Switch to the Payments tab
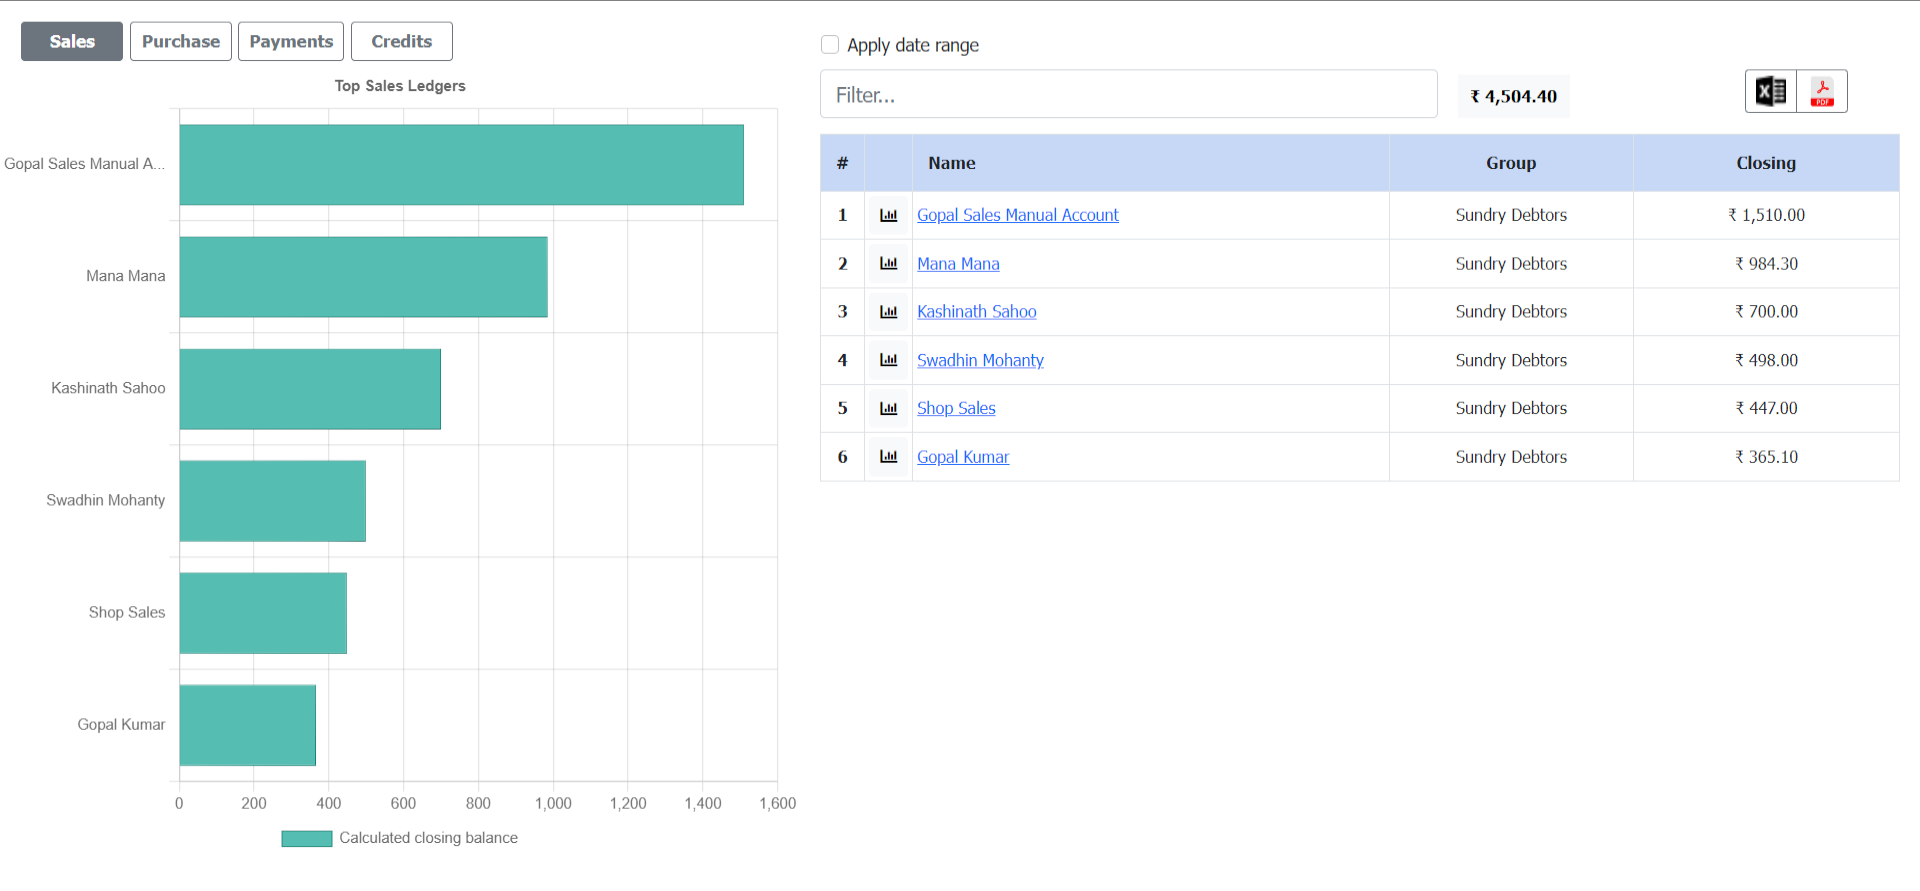Screen dimensions: 1920x891 pyautogui.click(x=291, y=42)
